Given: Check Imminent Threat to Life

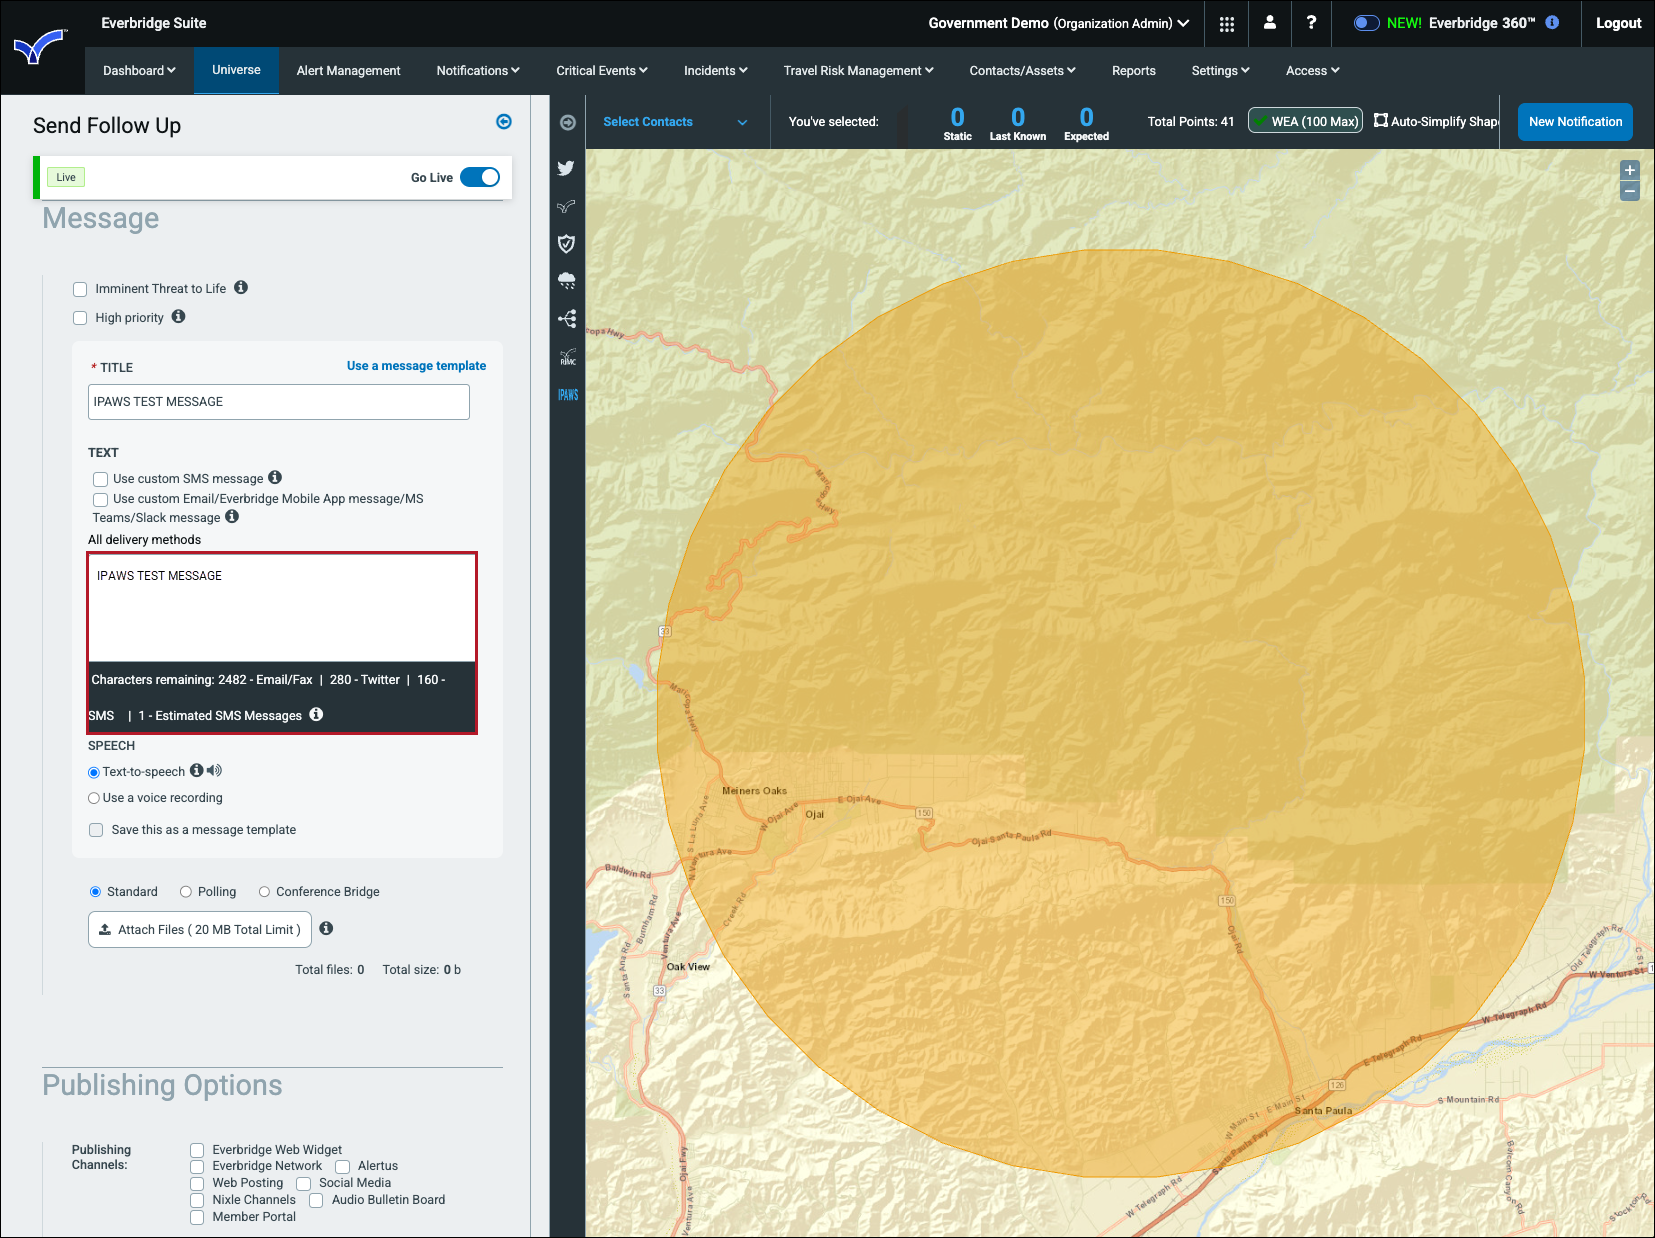Looking at the screenshot, I should 80,290.
